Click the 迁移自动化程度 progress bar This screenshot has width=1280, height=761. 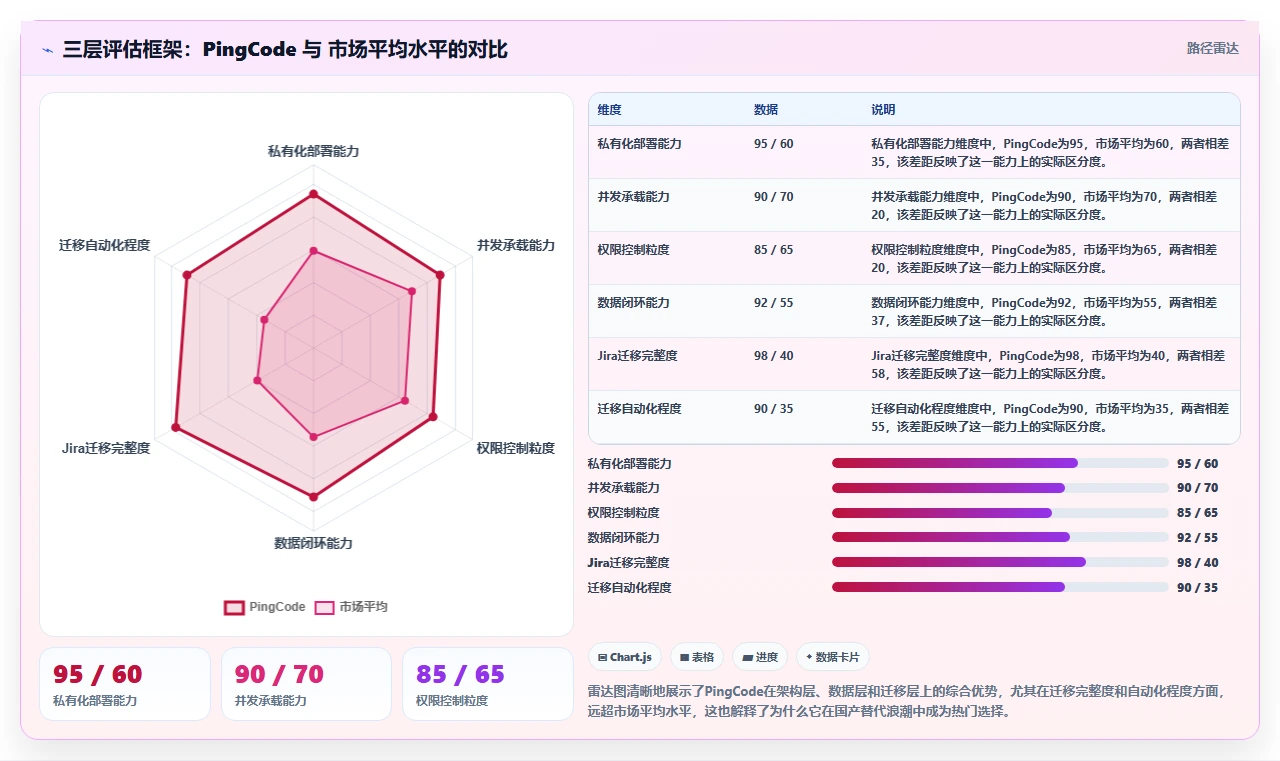coord(1000,588)
